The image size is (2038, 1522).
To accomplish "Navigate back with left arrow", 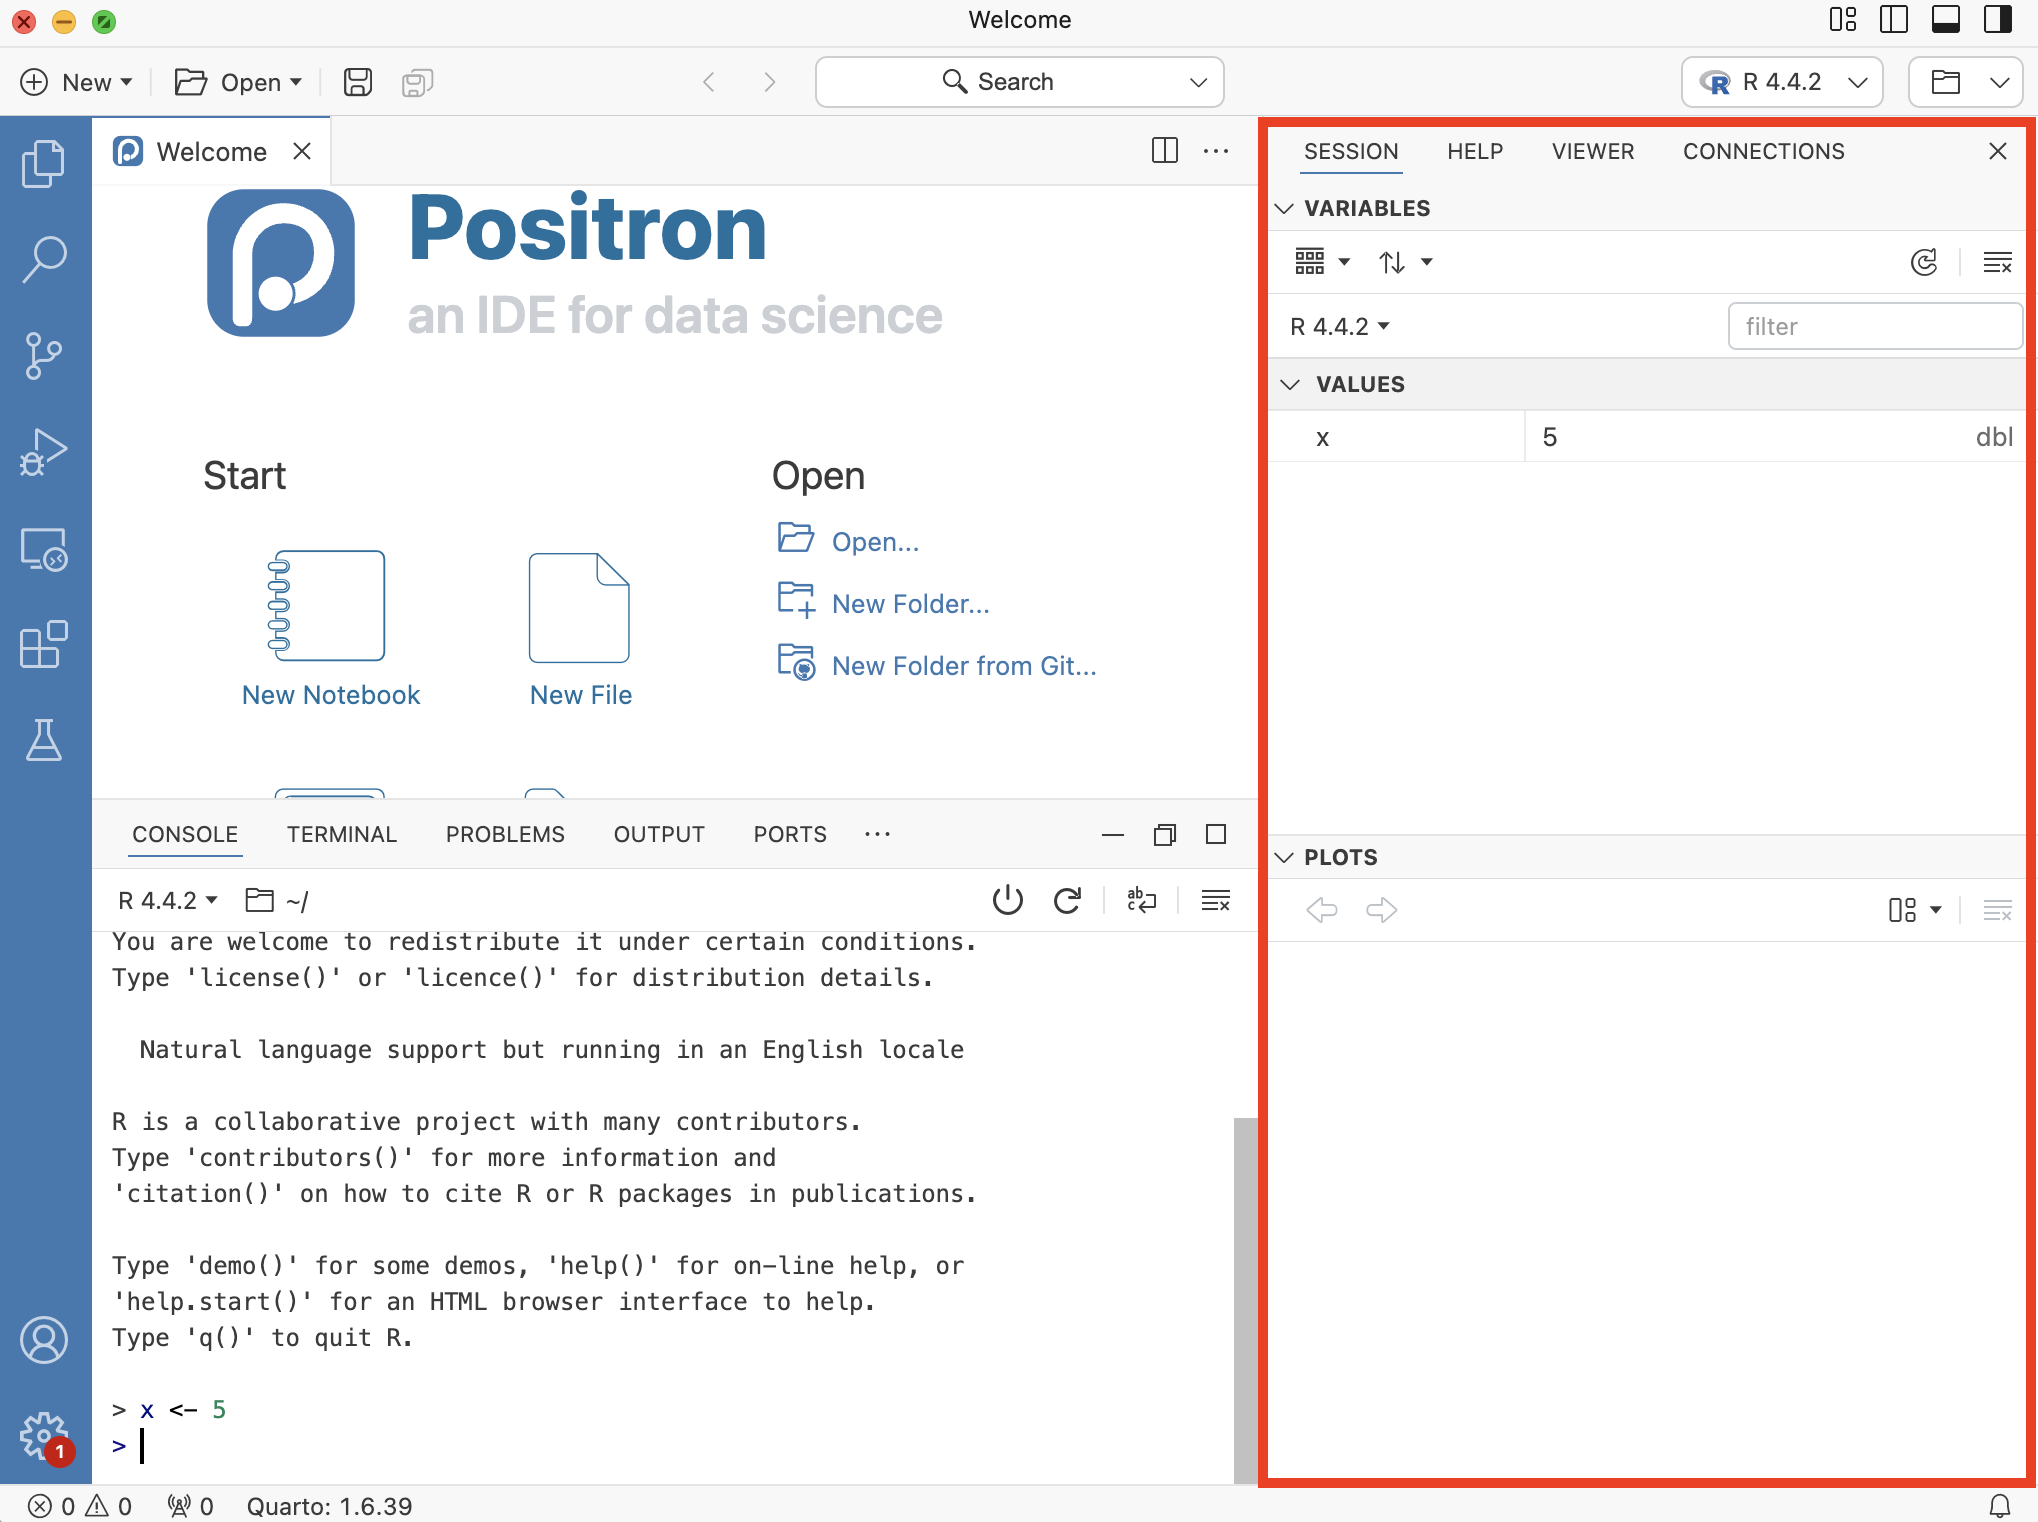I will pyautogui.click(x=709, y=82).
